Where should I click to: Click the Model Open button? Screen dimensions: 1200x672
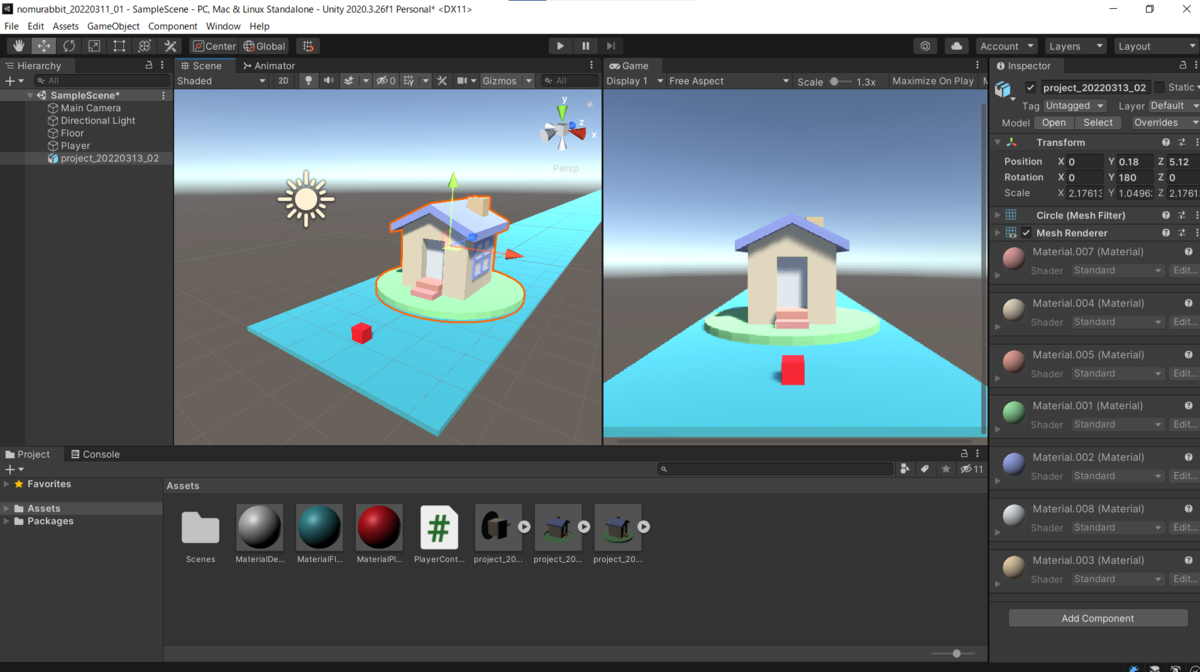click(x=1054, y=123)
